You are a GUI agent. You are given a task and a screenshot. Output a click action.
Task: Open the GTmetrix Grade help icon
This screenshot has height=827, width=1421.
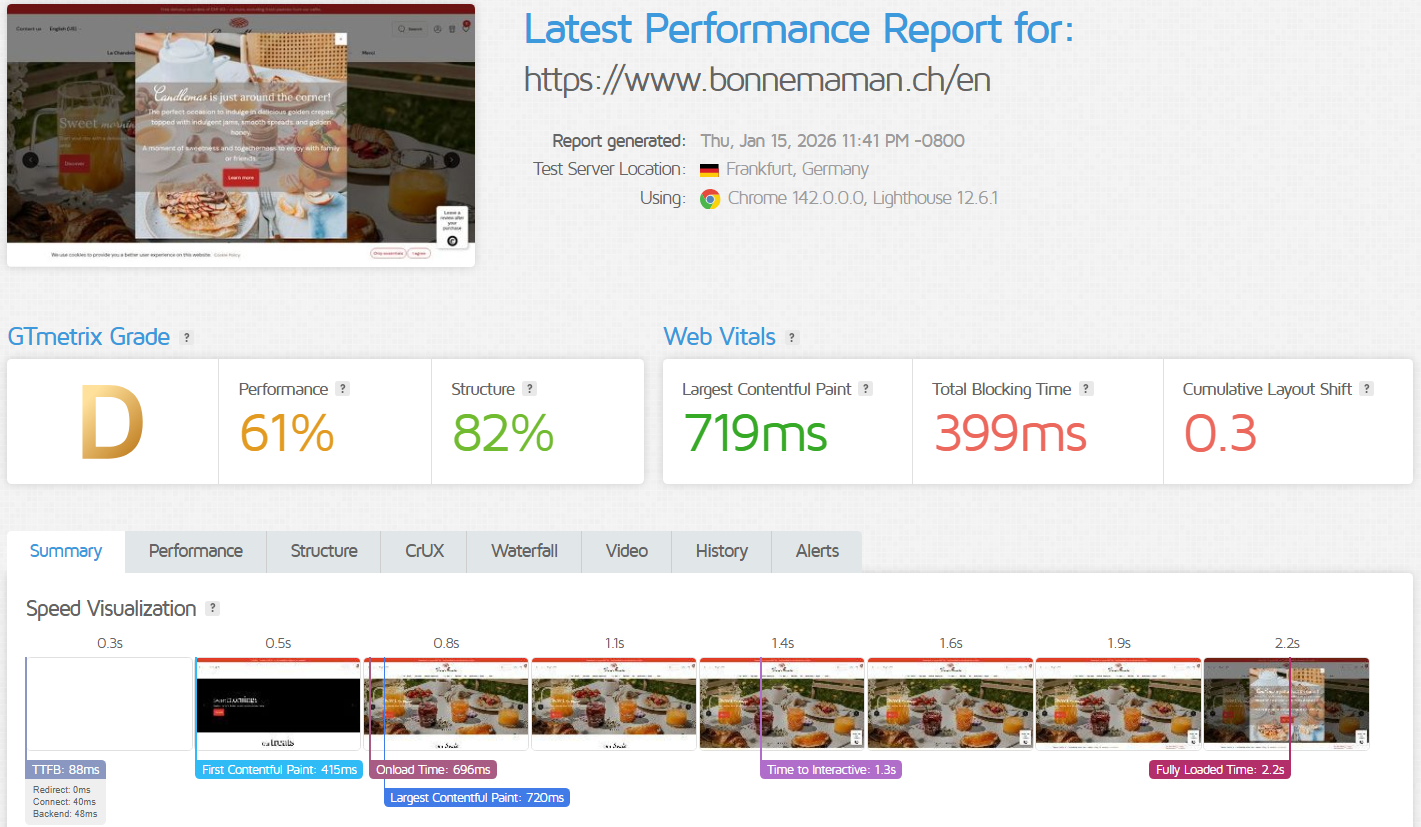click(186, 338)
